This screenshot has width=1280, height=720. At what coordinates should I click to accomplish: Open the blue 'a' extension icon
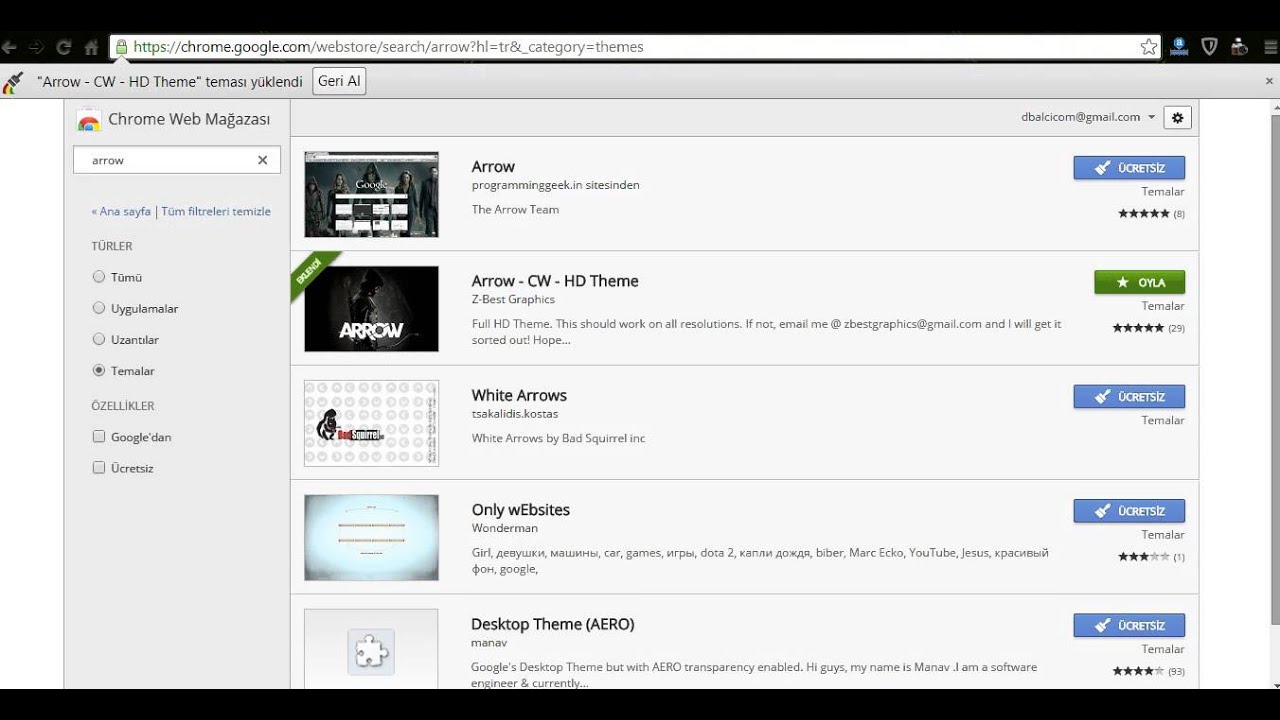click(1179, 46)
